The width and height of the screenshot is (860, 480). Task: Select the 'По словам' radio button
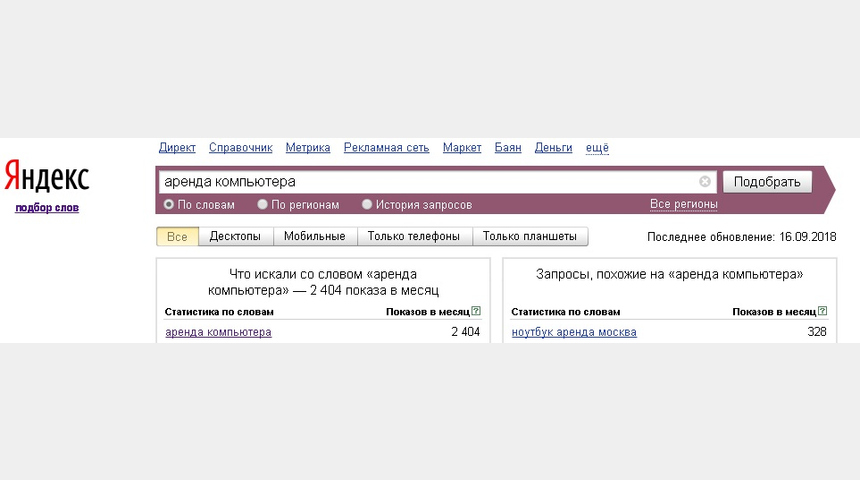tap(169, 205)
